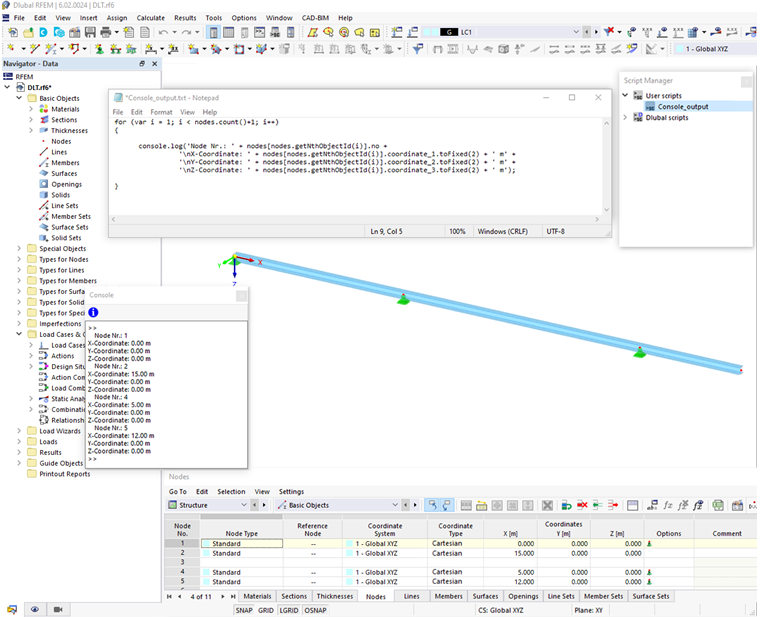This screenshot has height=617, width=760.
Task: Open the CAD-BIM menu
Action: click(315, 18)
